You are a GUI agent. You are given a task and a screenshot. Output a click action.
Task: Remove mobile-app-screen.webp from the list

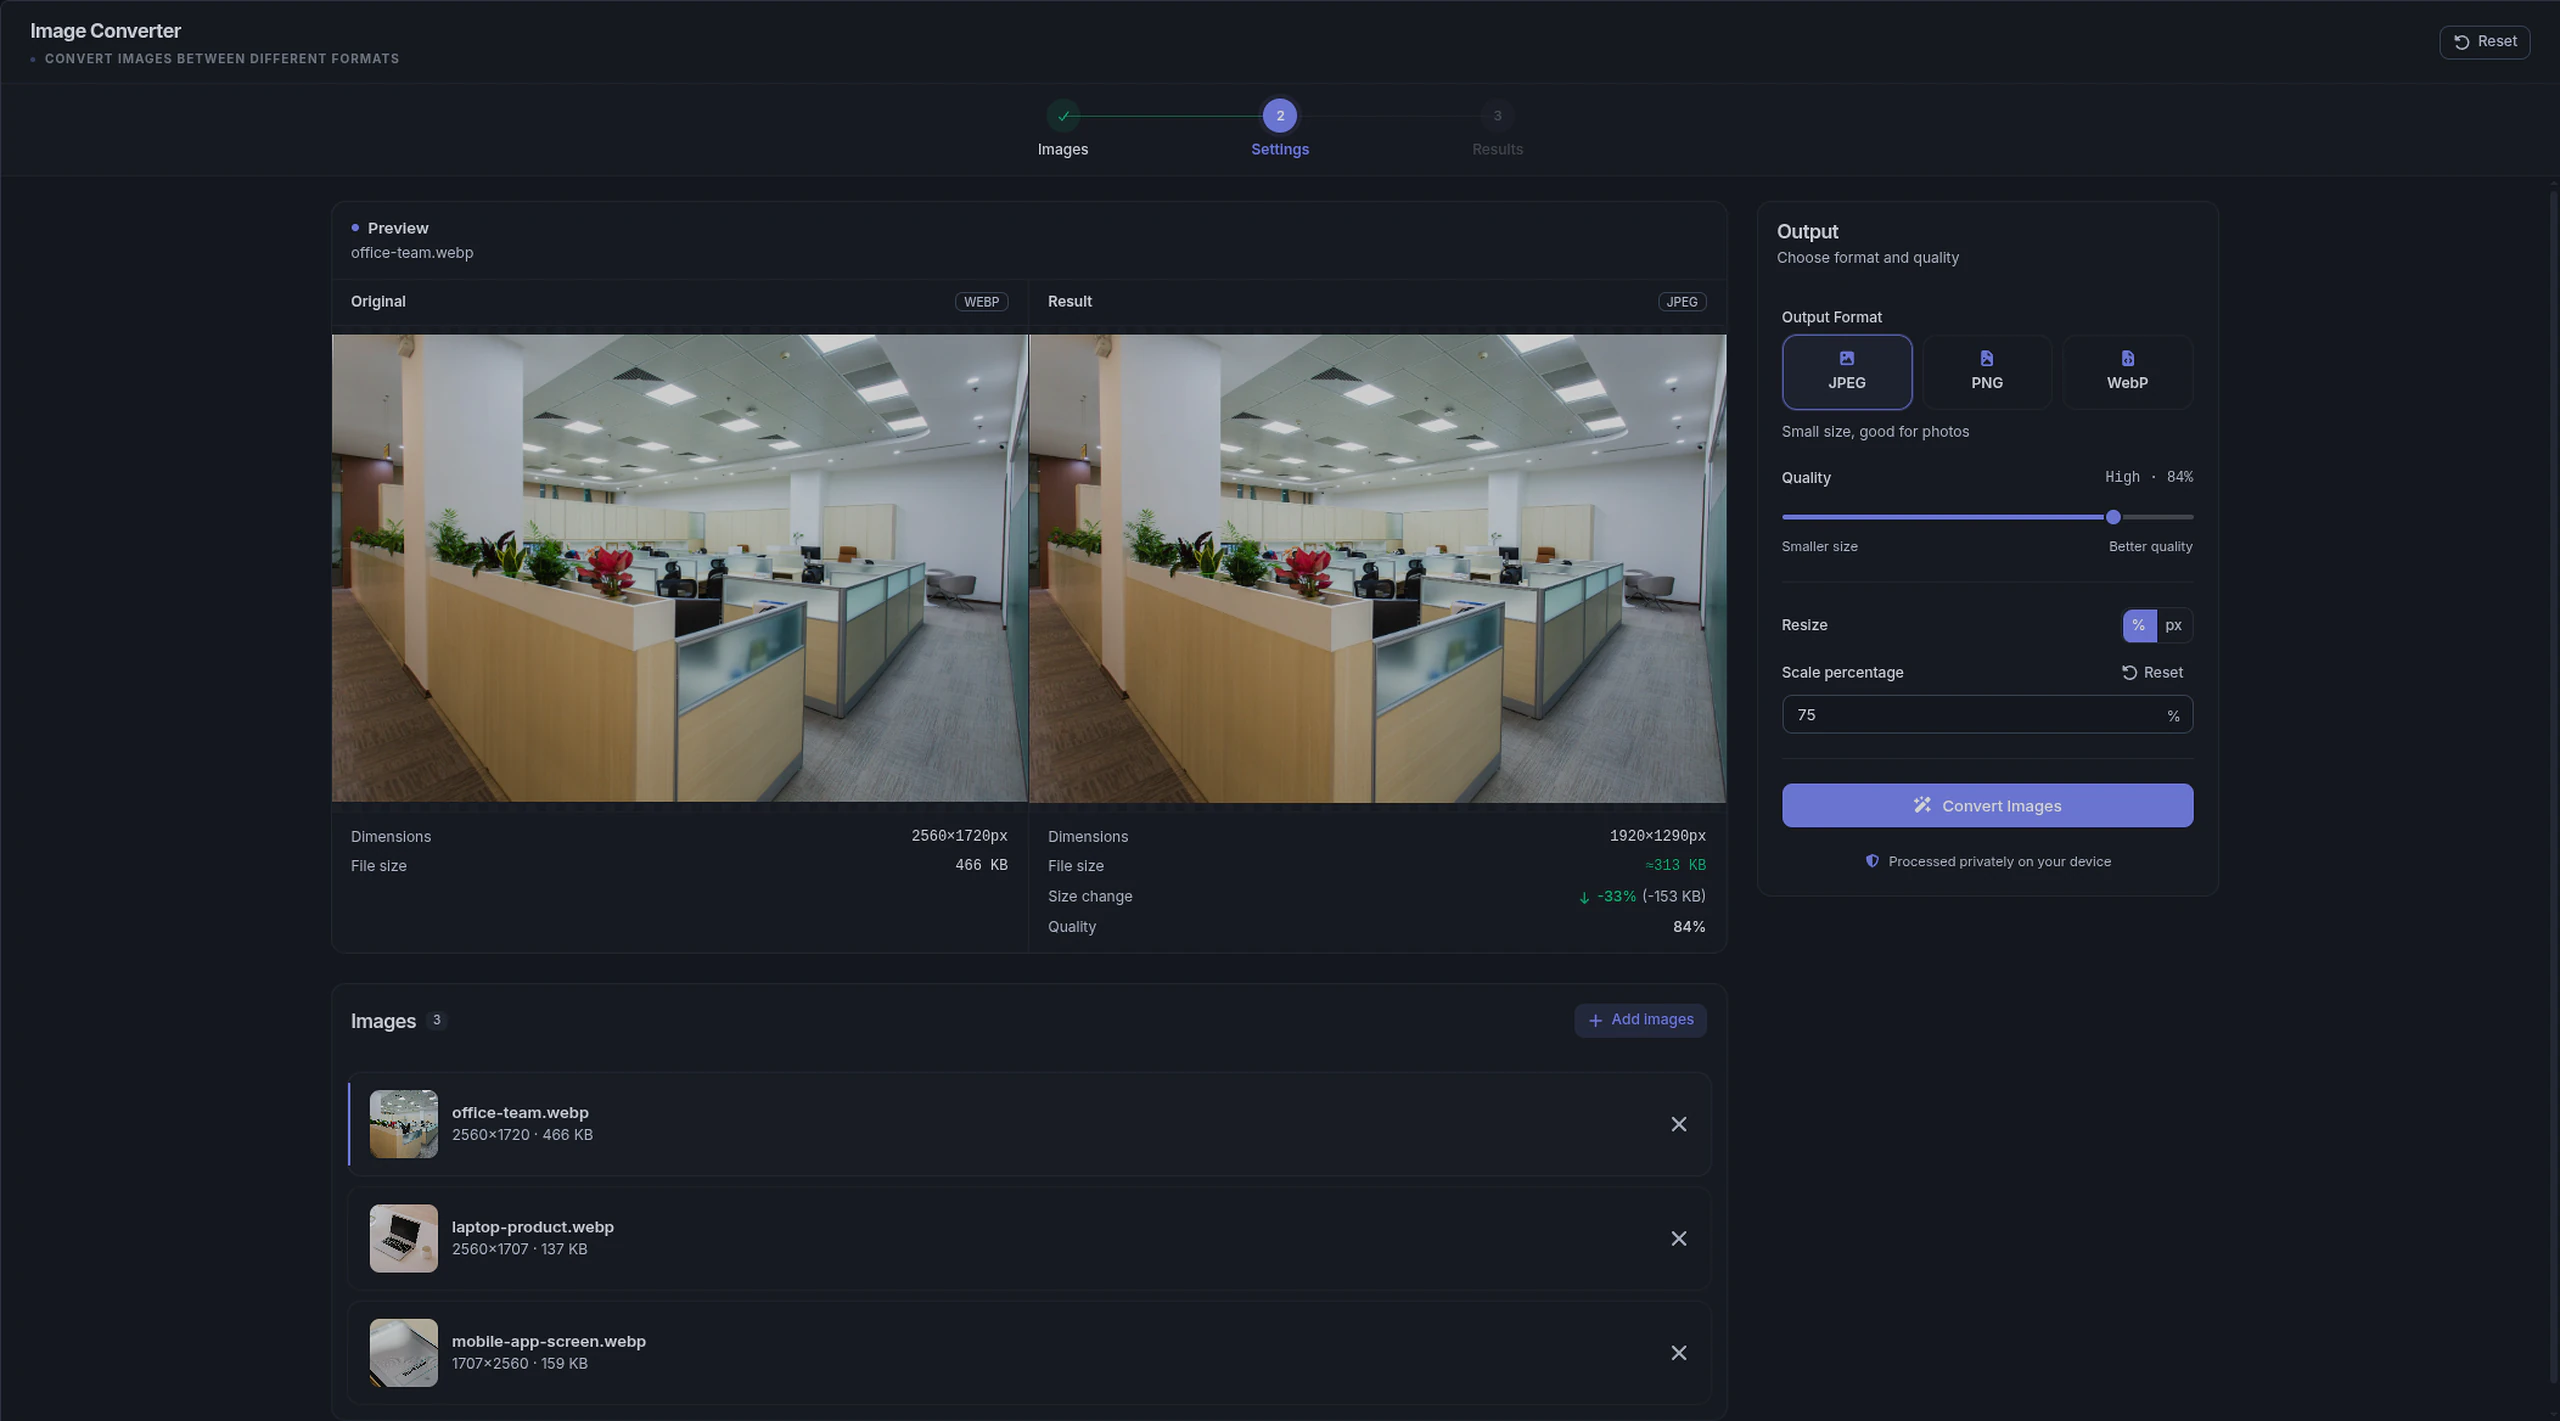(x=1678, y=1353)
